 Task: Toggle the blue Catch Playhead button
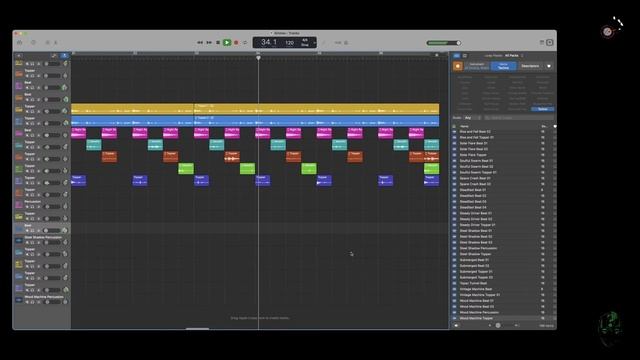64,56
